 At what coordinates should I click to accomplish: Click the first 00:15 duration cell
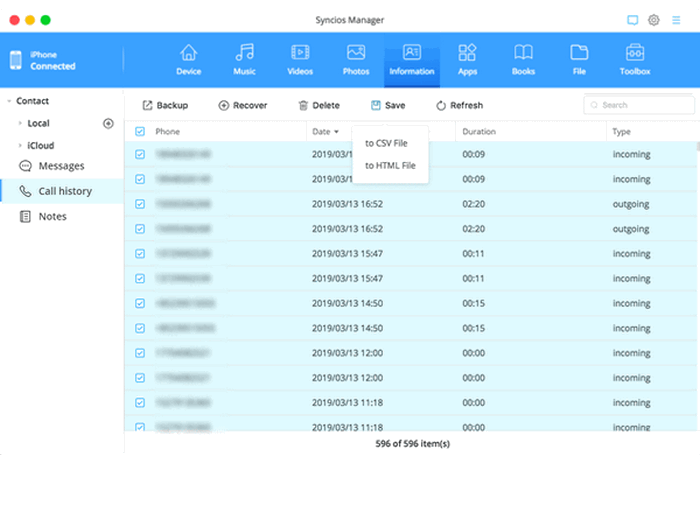[x=473, y=304]
